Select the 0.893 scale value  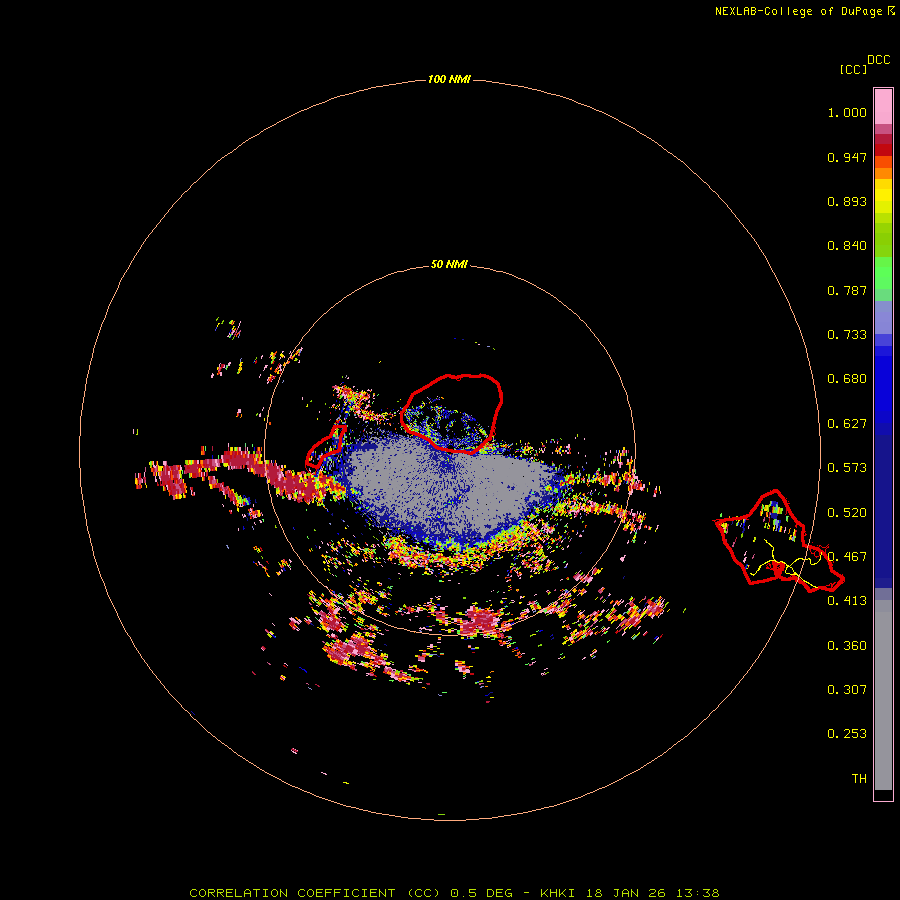click(x=847, y=201)
